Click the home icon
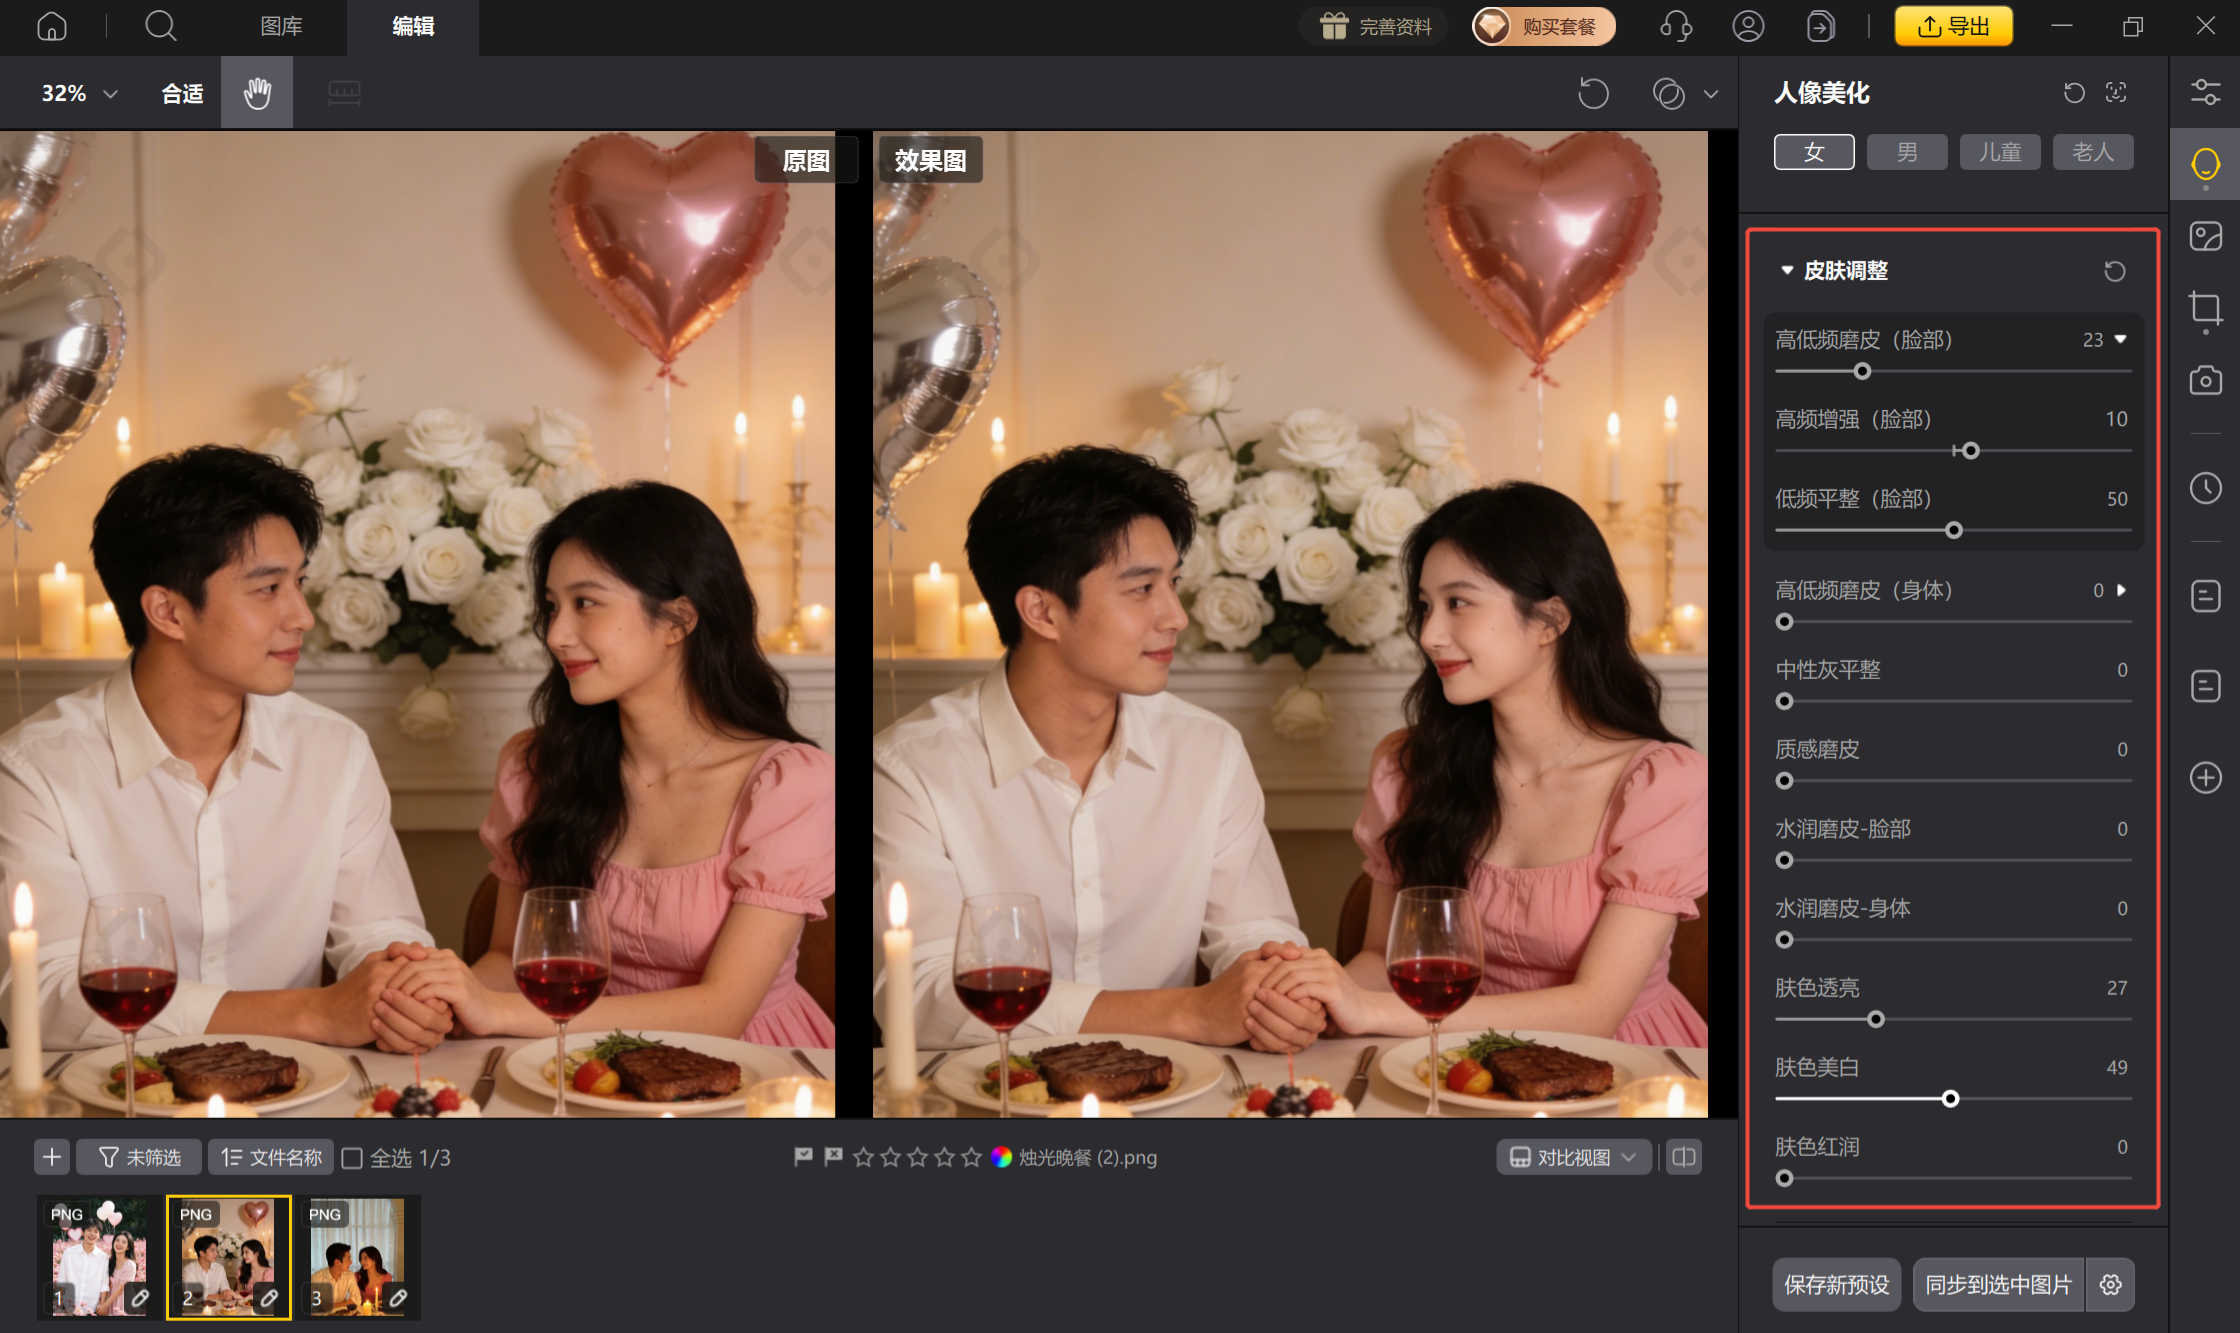 (x=52, y=26)
